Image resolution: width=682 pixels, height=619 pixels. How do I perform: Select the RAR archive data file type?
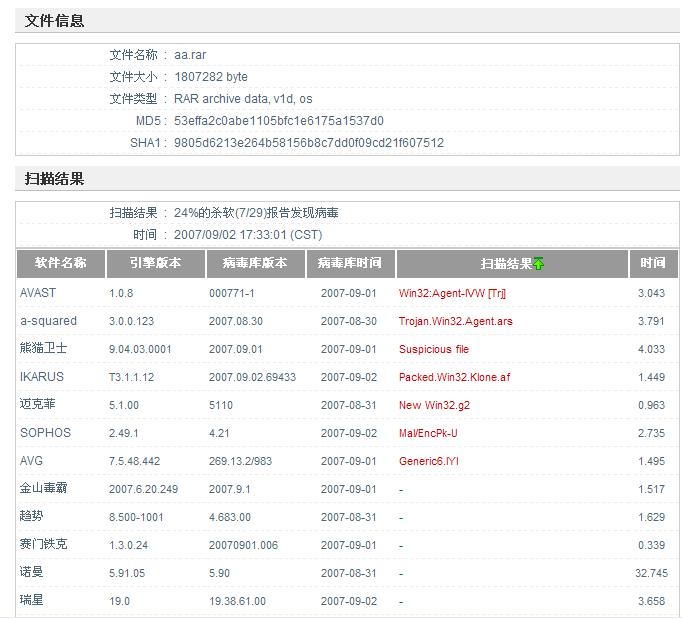243,99
